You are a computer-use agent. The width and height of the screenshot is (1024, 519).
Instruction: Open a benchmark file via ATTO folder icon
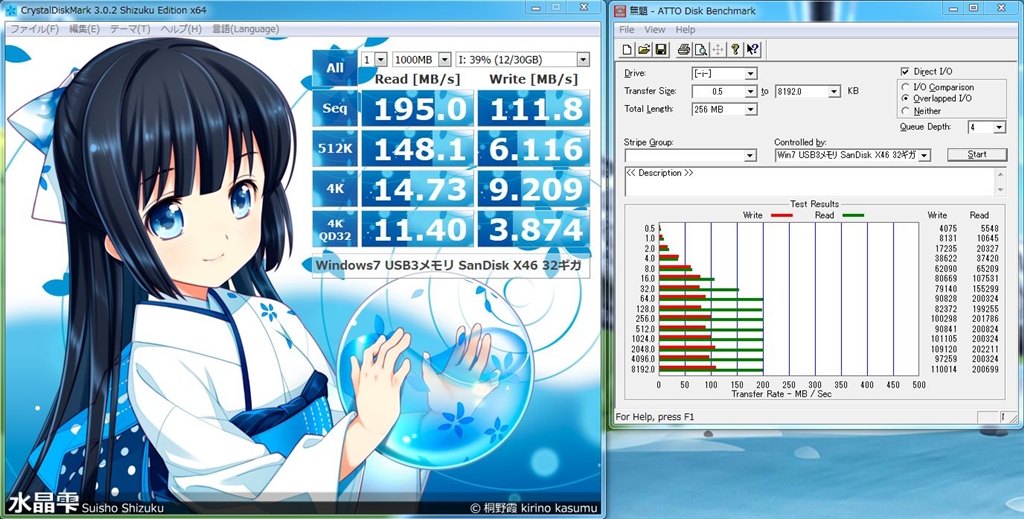[x=643, y=50]
